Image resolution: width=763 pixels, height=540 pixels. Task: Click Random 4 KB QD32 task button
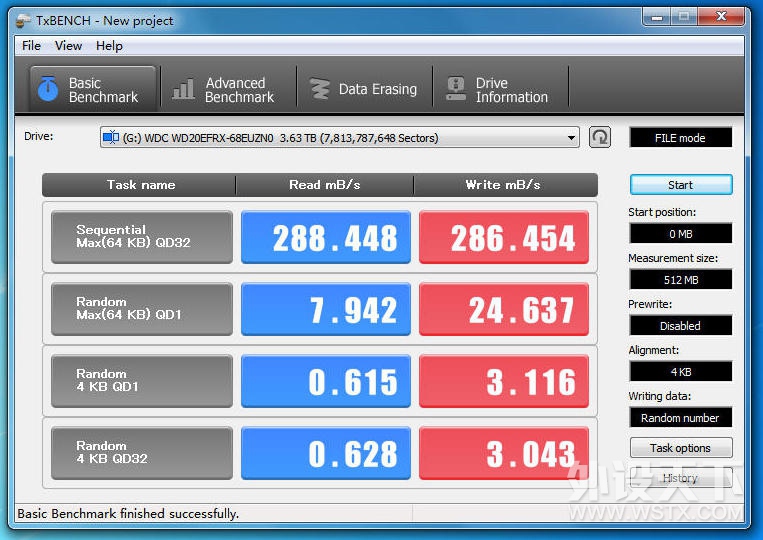coord(142,453)
